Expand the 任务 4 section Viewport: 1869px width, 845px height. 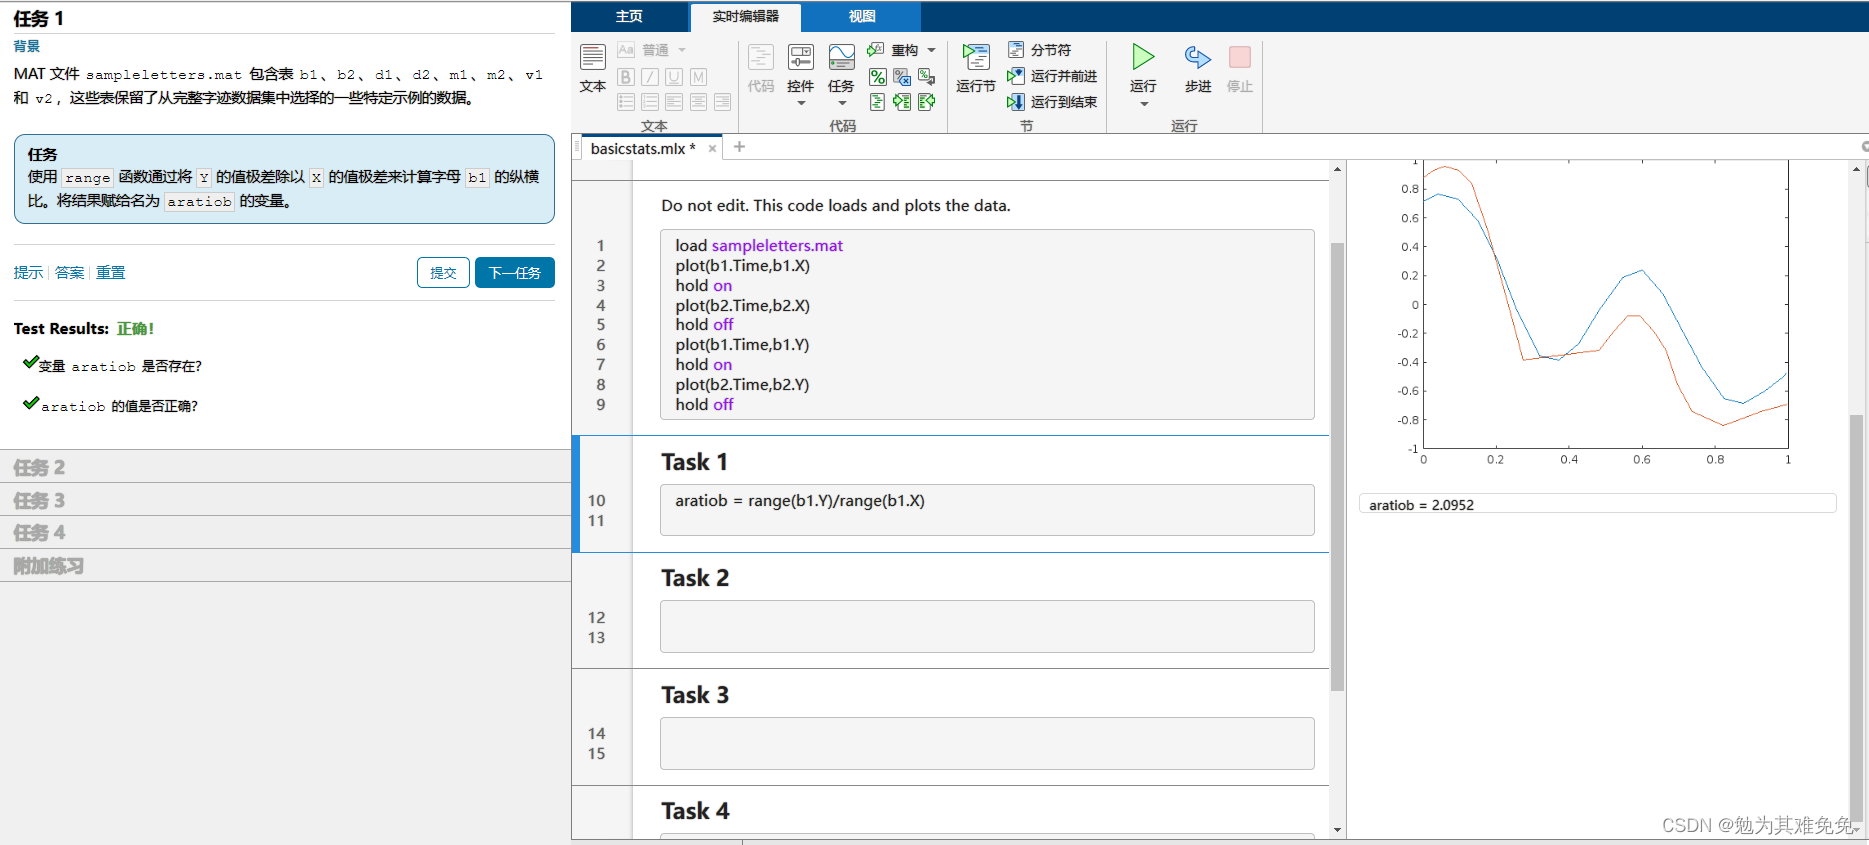285,533
